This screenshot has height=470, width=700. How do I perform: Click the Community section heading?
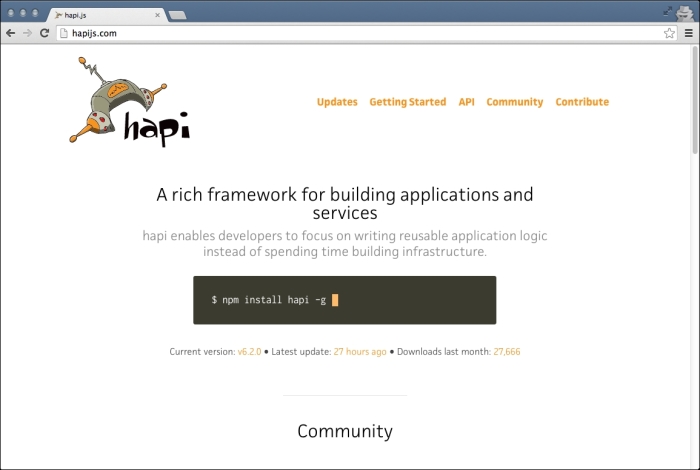345,431
